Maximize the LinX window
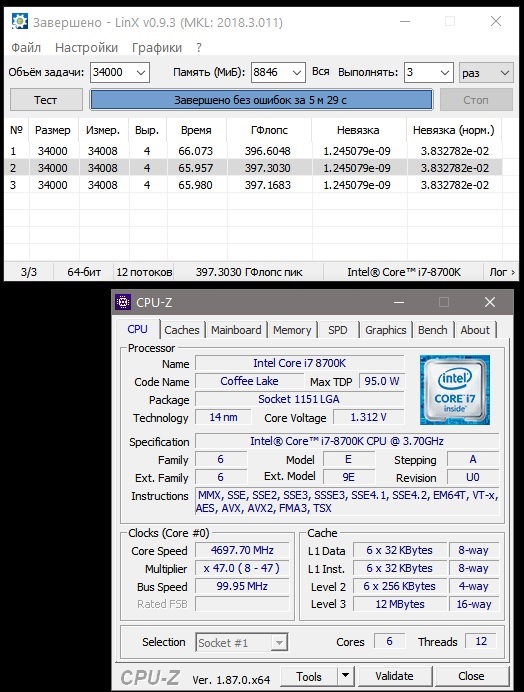524x692 pixels. click(x=450, y=21)
